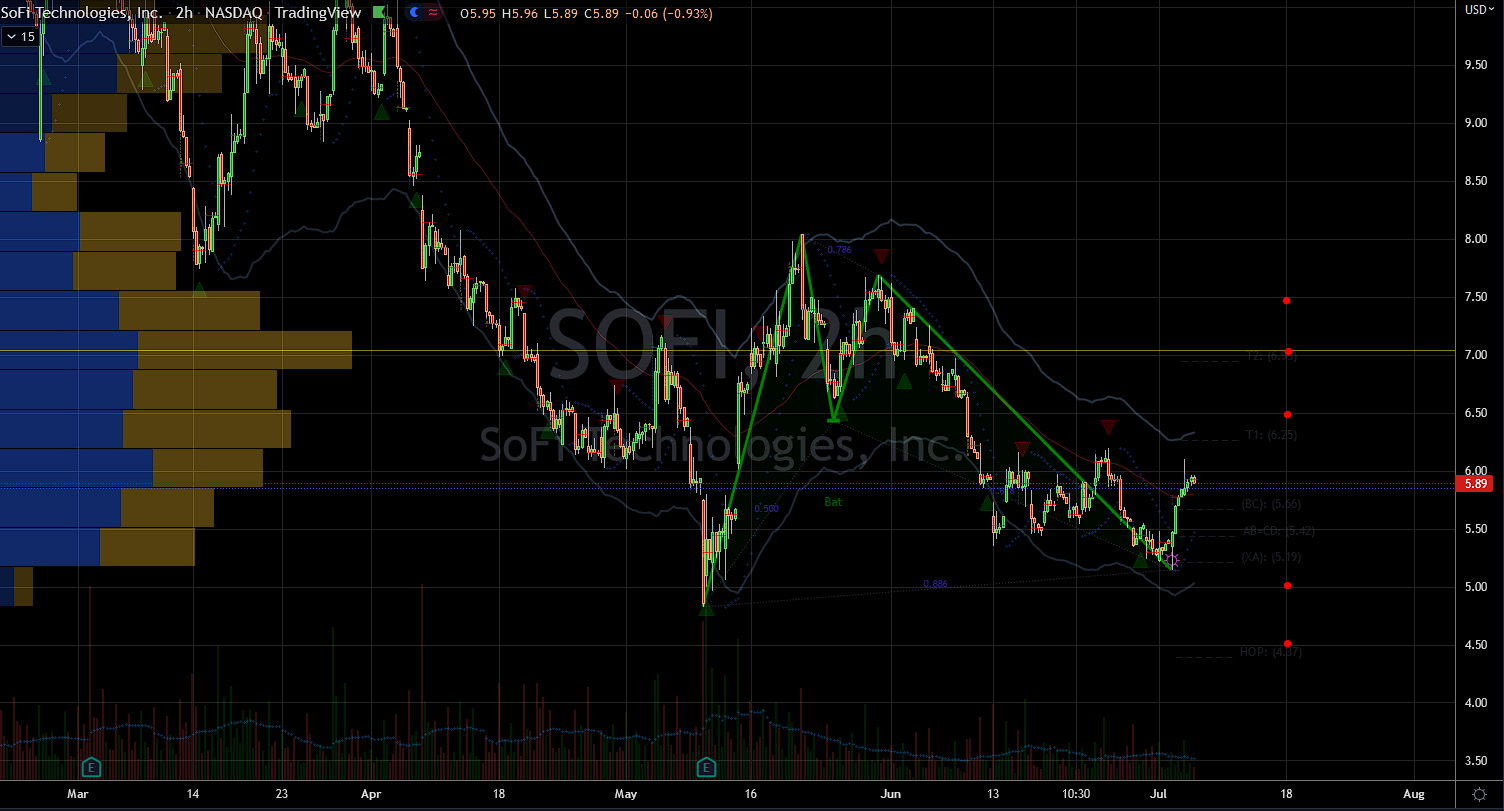Open chart settings gear in bottom corner
The image size is (1504, 811).
[x=1478, y=793]
